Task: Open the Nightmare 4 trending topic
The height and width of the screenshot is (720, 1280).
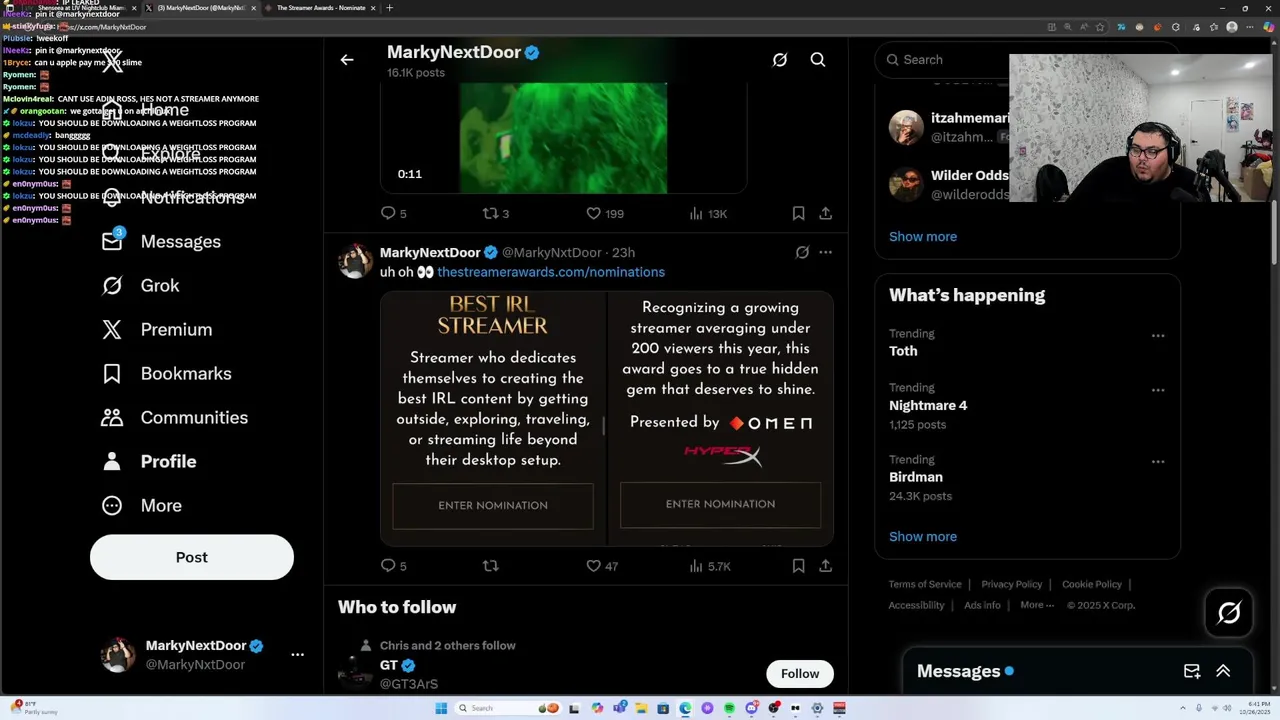Action: pos(928,405)
